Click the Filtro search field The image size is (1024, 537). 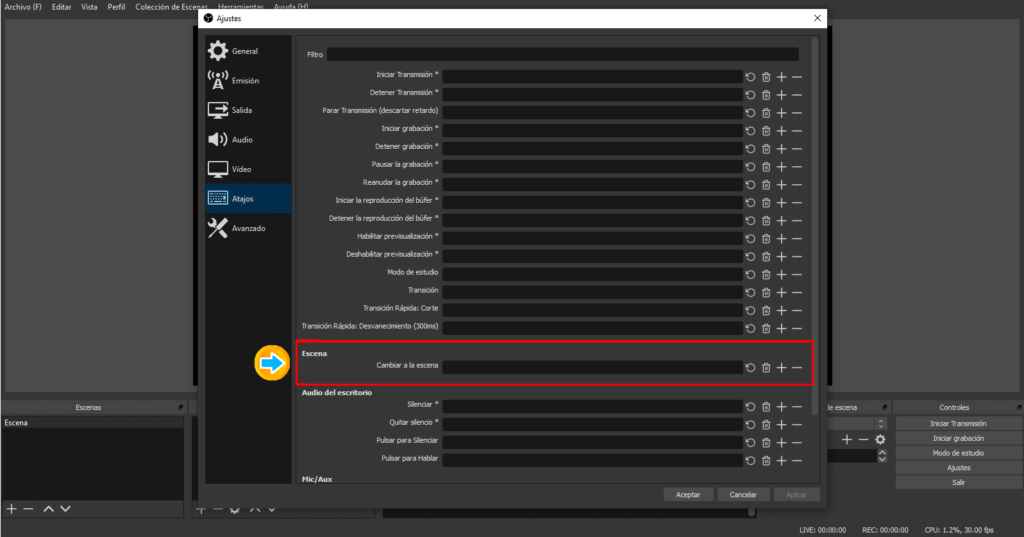point(562,55)
